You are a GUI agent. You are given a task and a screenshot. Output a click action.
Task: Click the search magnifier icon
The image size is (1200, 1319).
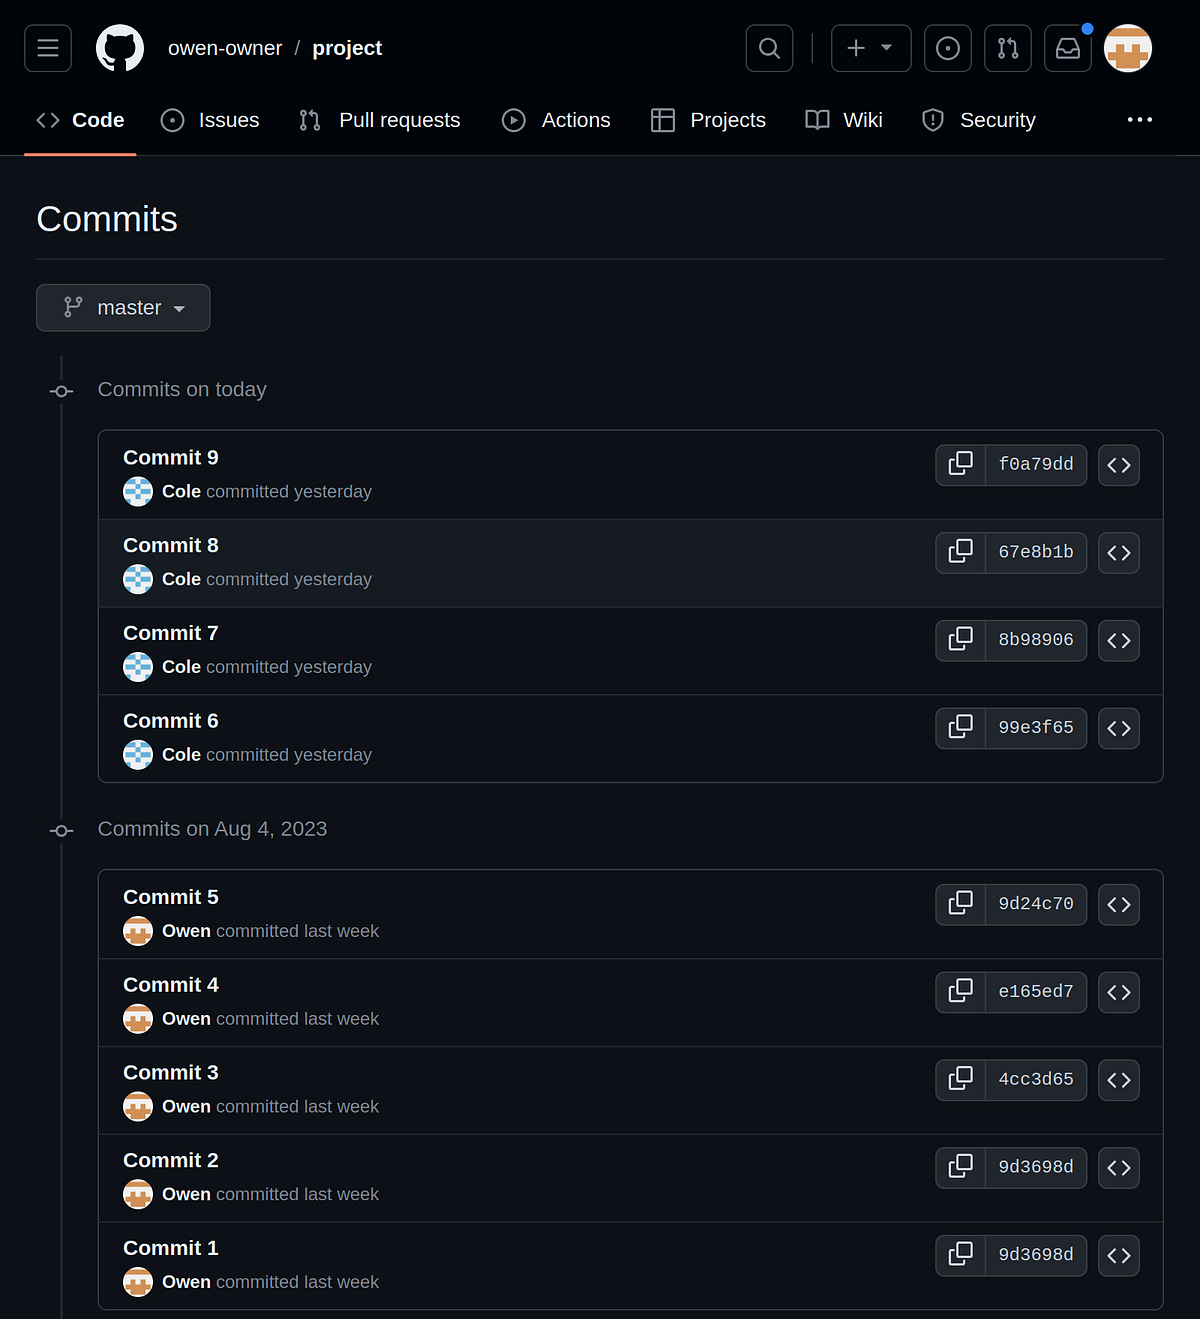768,47
